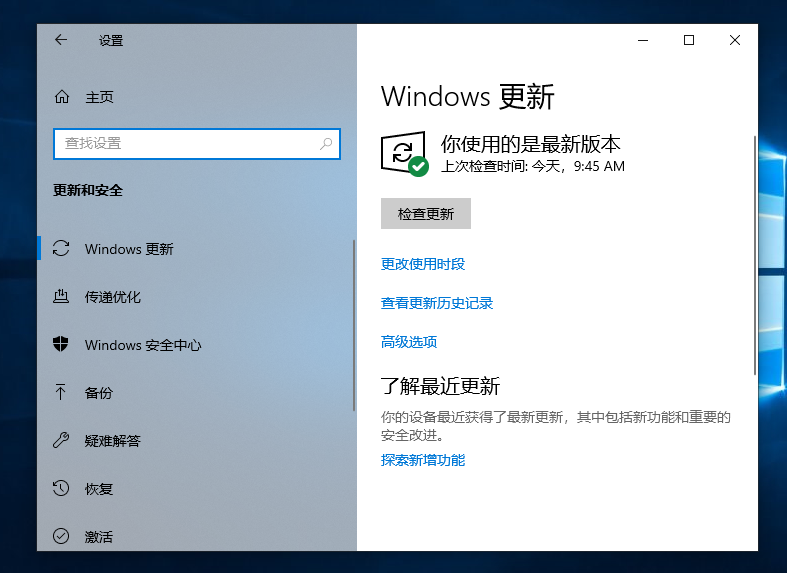Viewport: 787px width, 573px height.
Task: Click the search magnifier icon in settings box
Action: [326, 144]
